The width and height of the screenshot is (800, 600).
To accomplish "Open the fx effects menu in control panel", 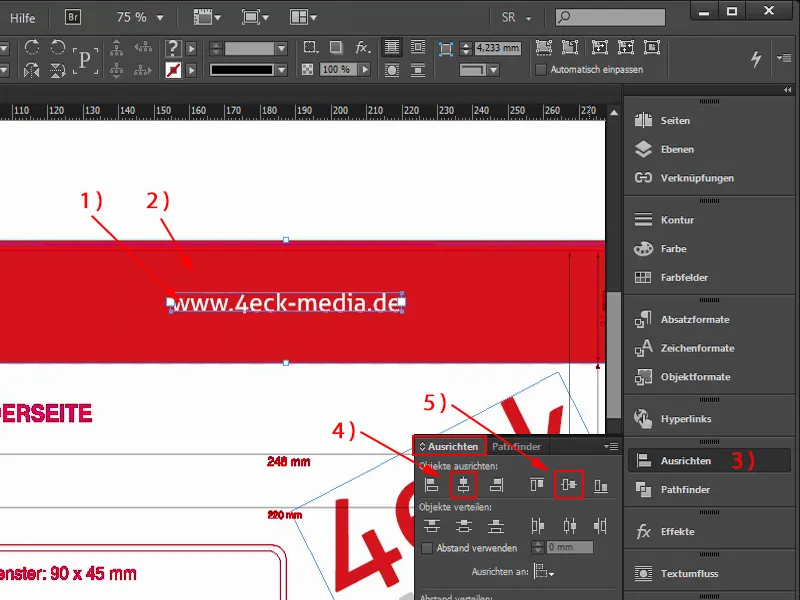I will click(x=362, y=47).
